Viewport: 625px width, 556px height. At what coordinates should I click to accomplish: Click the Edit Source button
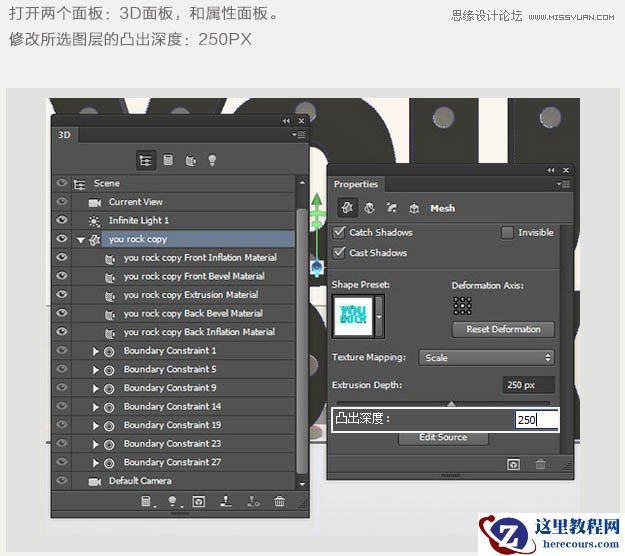pos(443,438)
